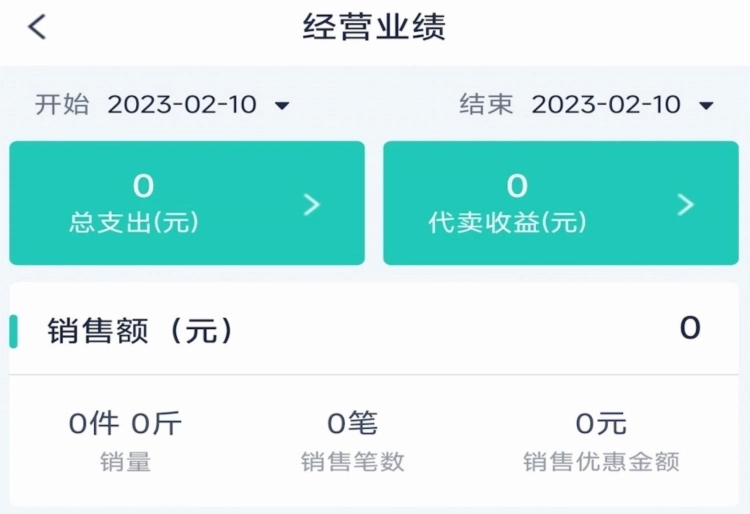Tap the back arrow icon

[37, 27]
